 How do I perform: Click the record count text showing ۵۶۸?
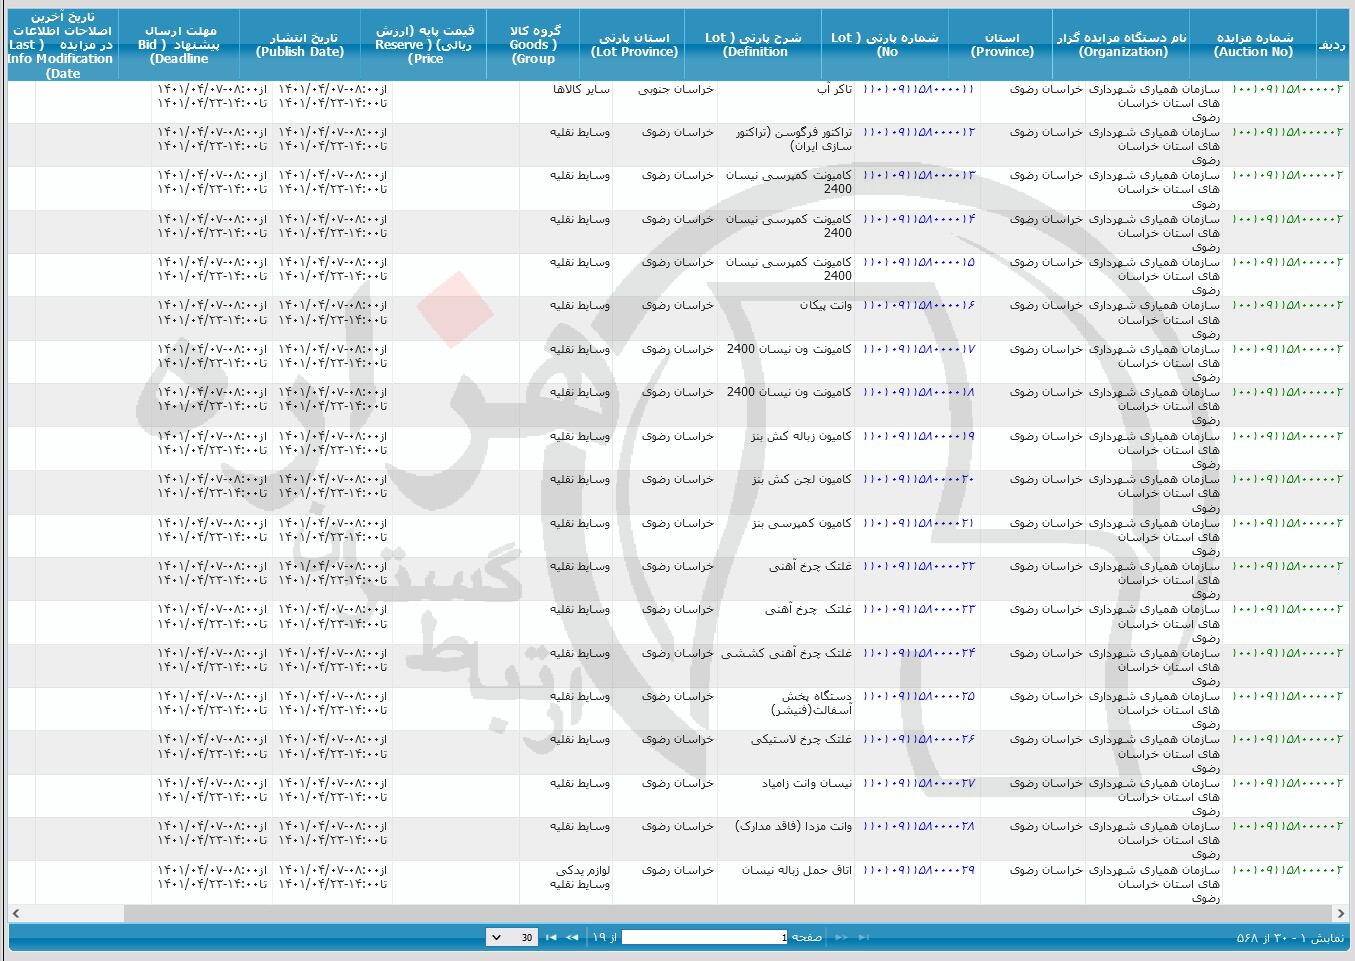coord(1290,938)
